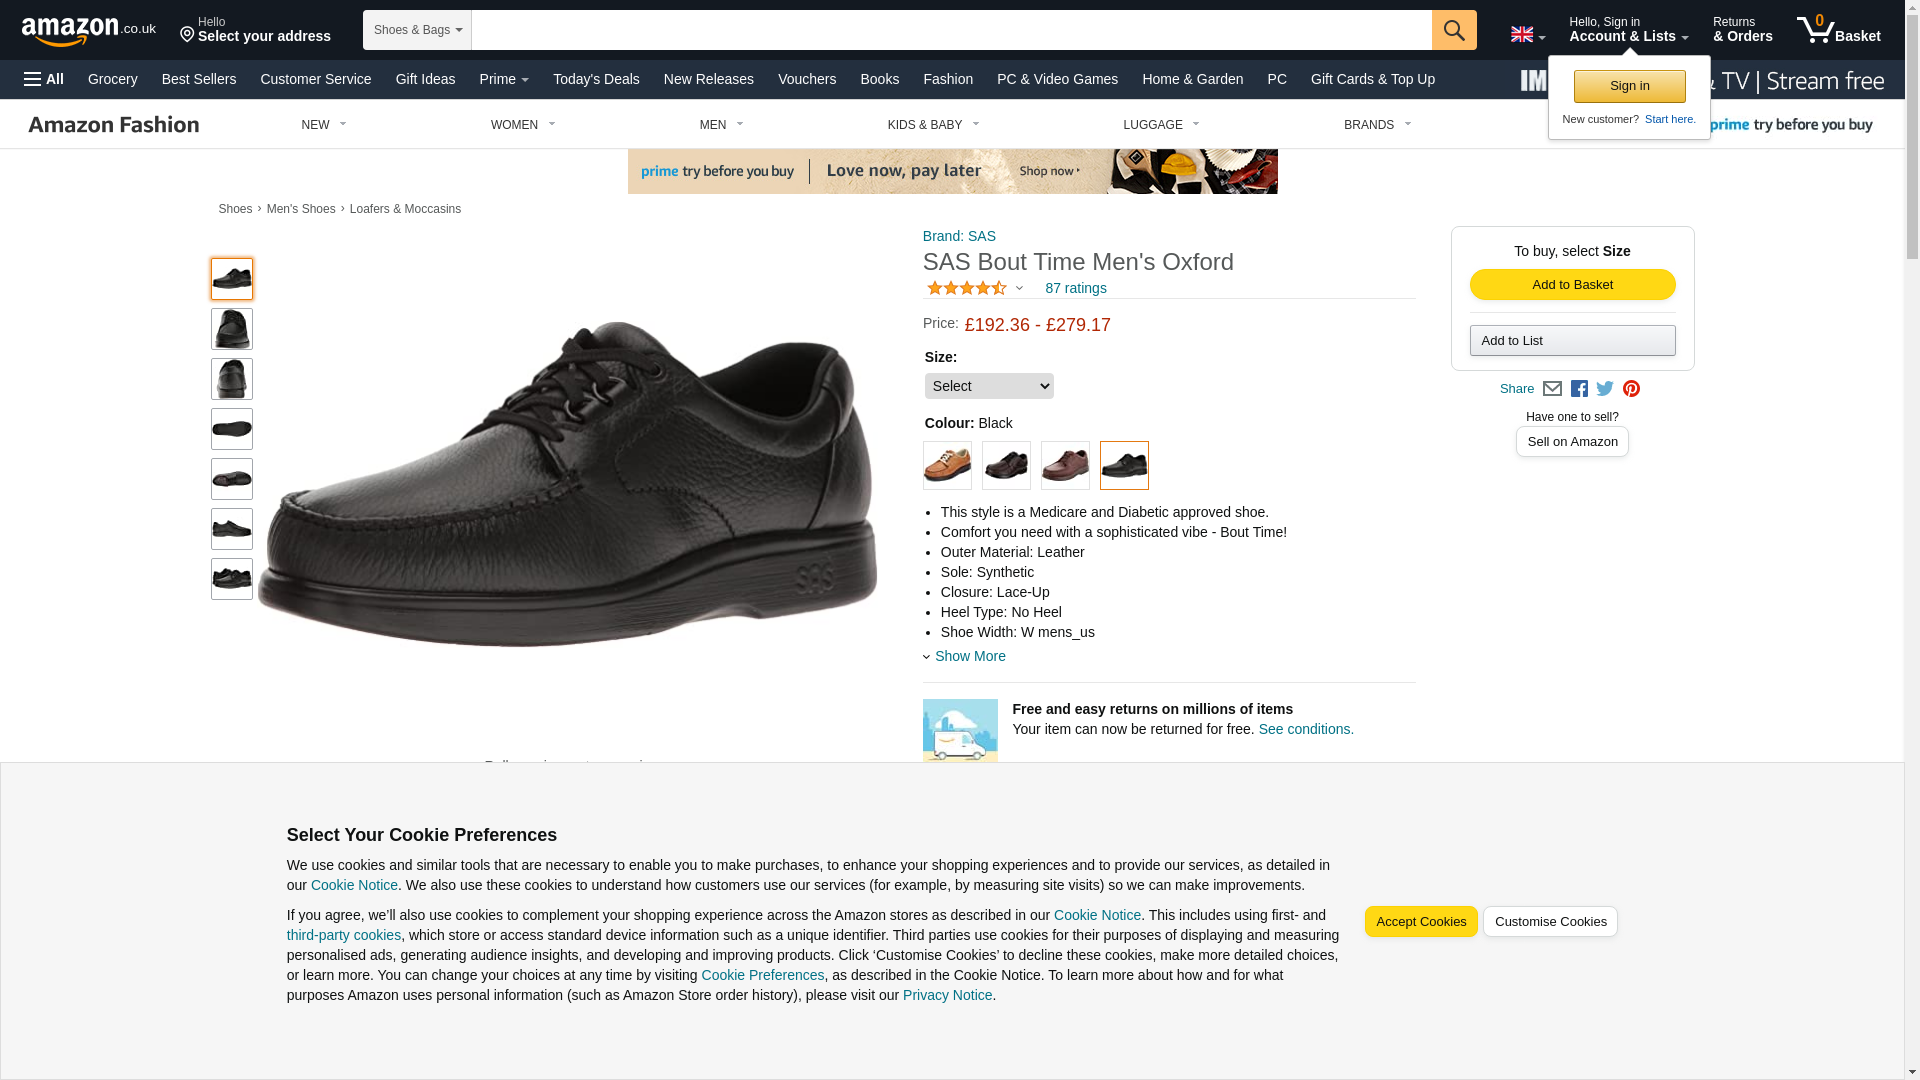
Task: Share product via email envelope icon
Action: [x=1552, y=389]
